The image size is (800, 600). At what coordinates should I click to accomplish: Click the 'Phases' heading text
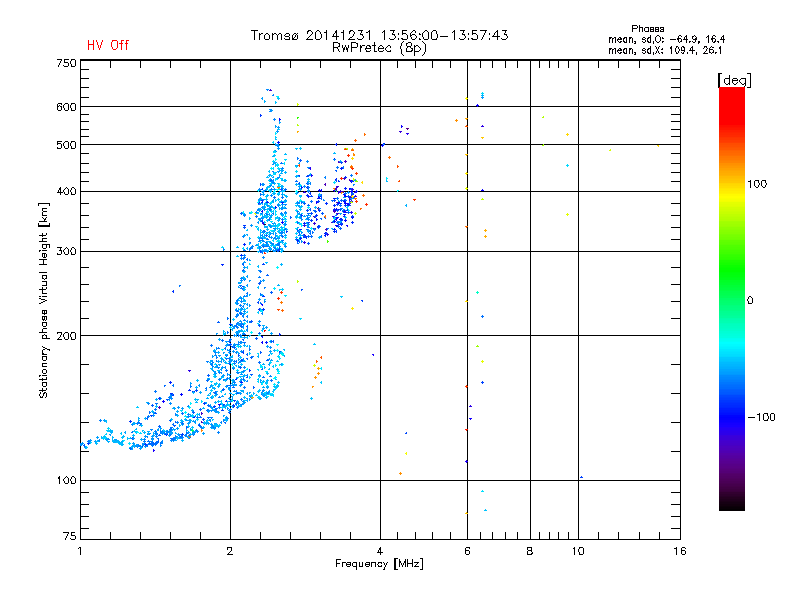click(647, 29)
